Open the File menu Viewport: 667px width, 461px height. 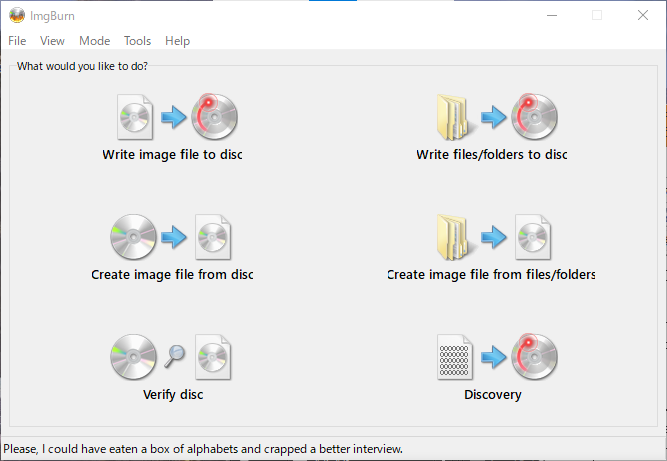pyautogui.click(x=17, y=41)
